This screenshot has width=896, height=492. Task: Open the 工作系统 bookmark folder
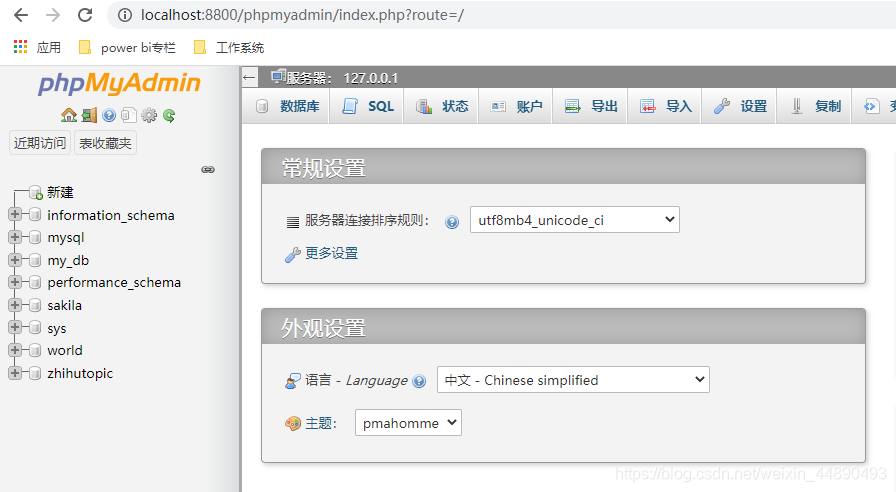click(x=229, y=47)
